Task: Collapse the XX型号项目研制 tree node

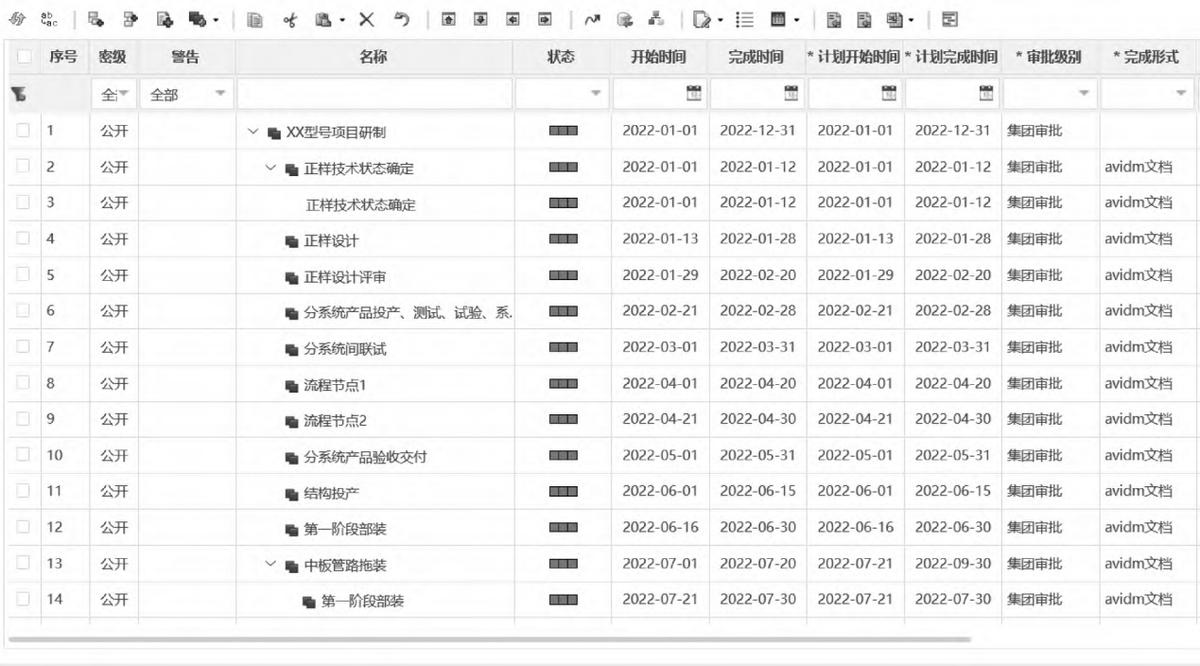Action: point(252,132)
